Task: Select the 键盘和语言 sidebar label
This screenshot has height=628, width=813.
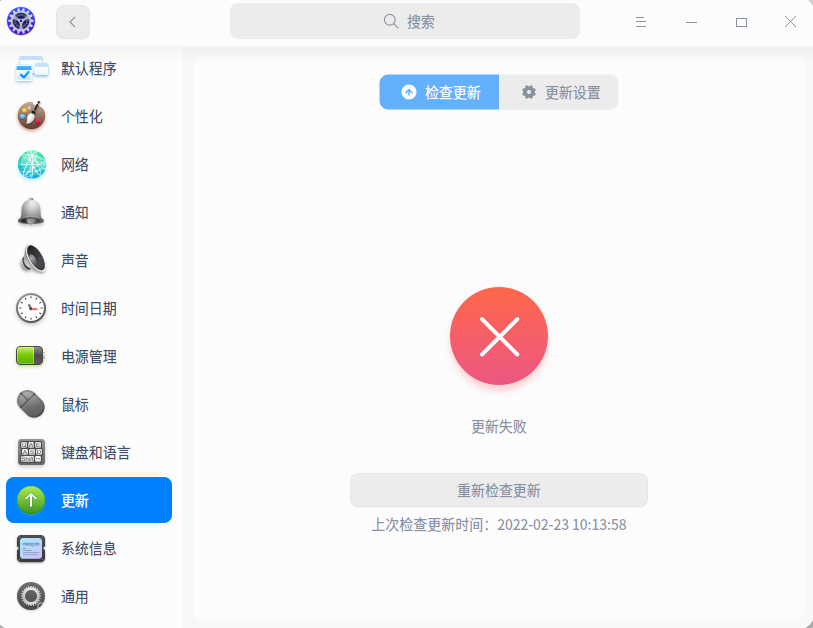Action: [95, 452]
